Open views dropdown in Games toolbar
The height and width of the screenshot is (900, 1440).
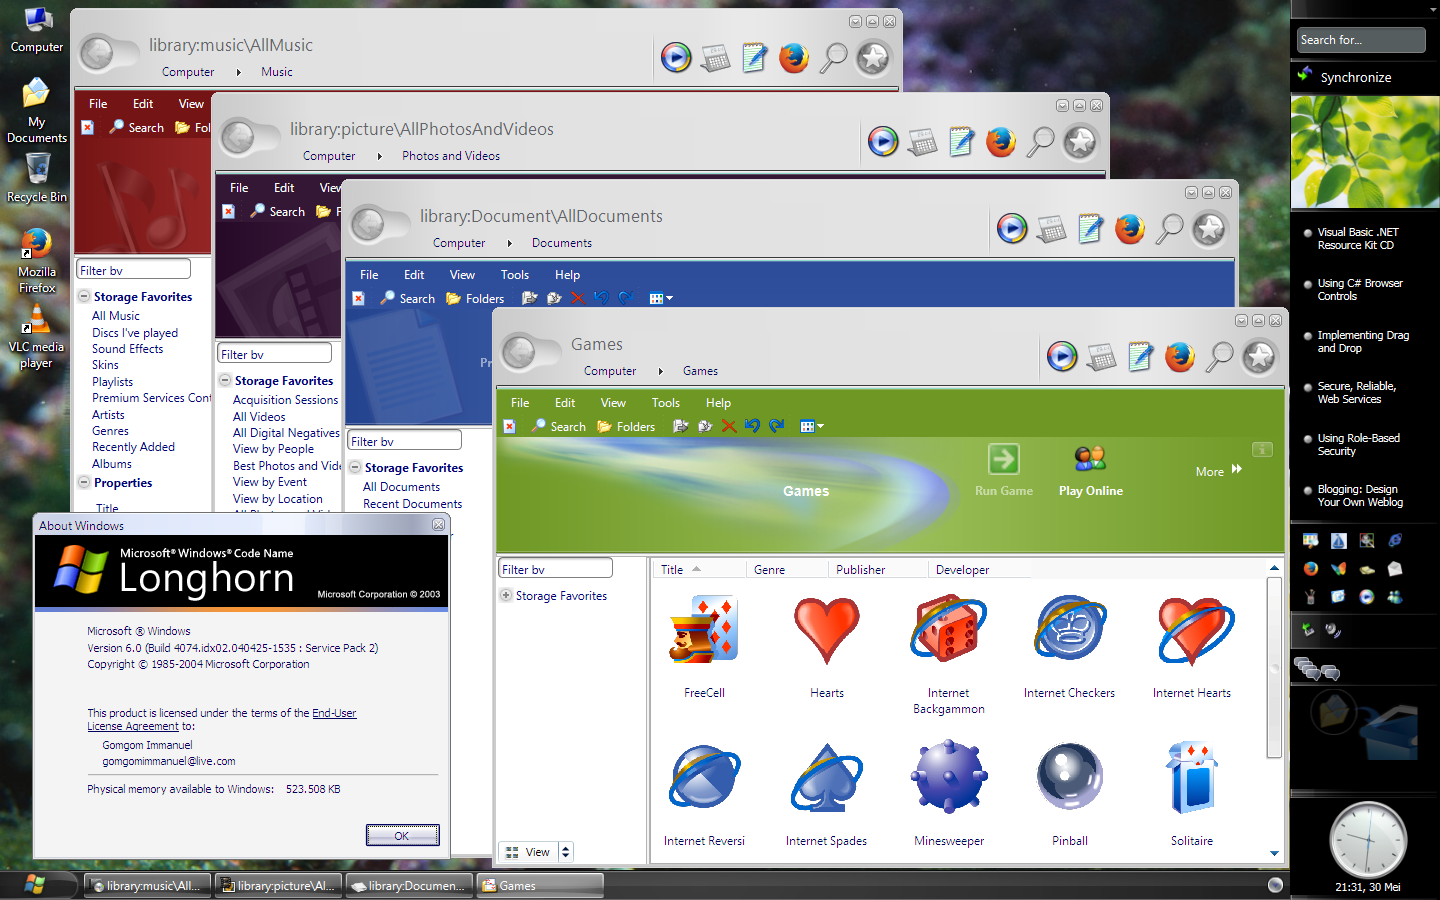click(x=813, y=426)
